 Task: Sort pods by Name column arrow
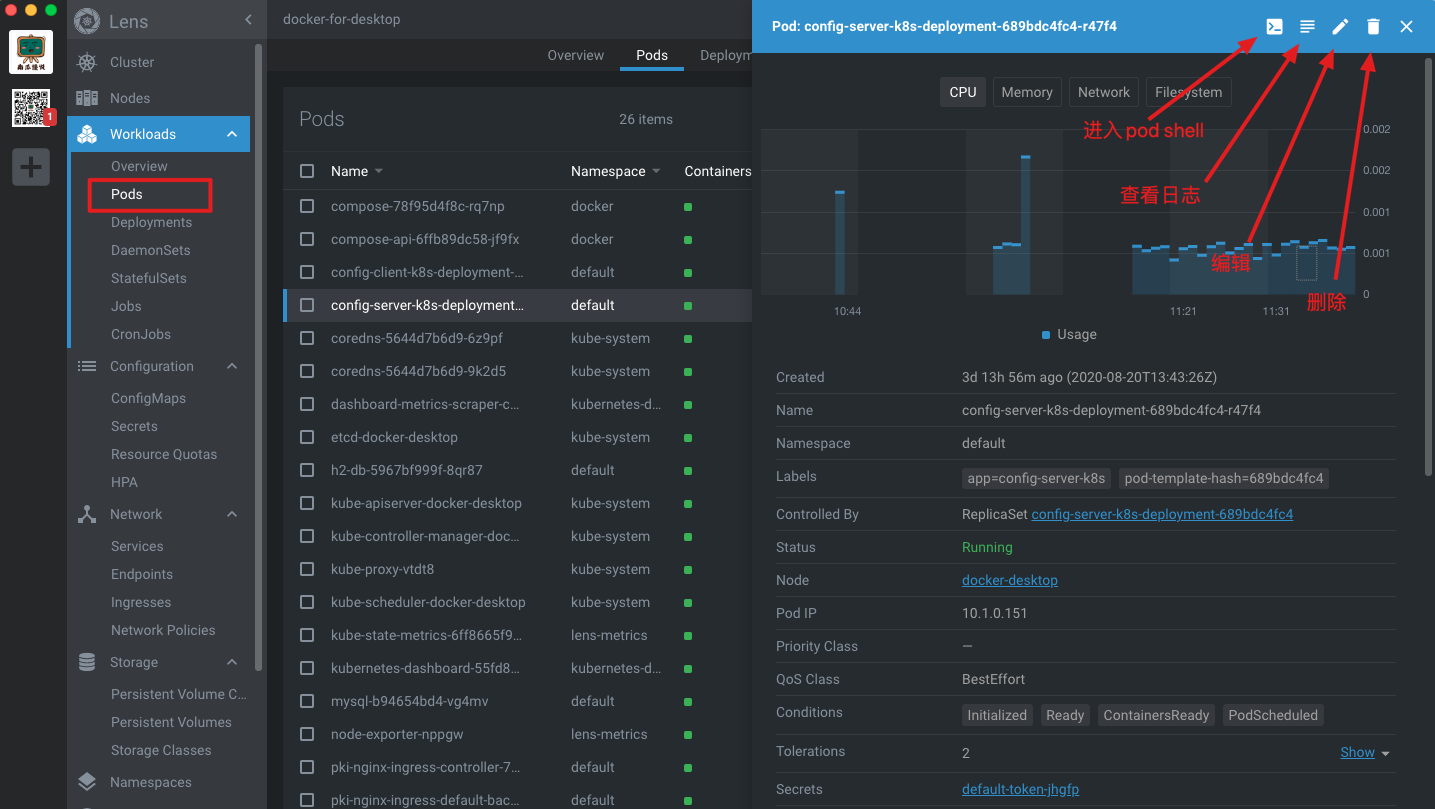(x=379, y=172)
